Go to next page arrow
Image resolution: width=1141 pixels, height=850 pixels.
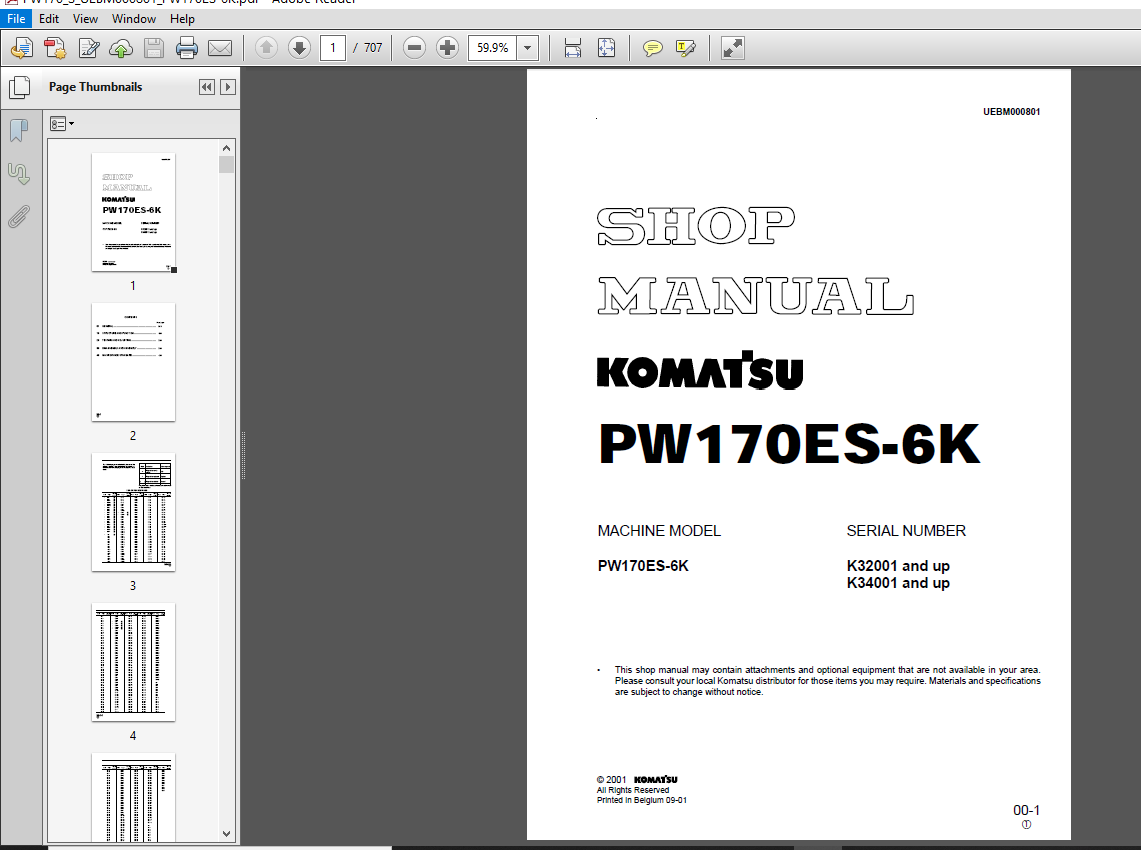[x=299, y=48]
